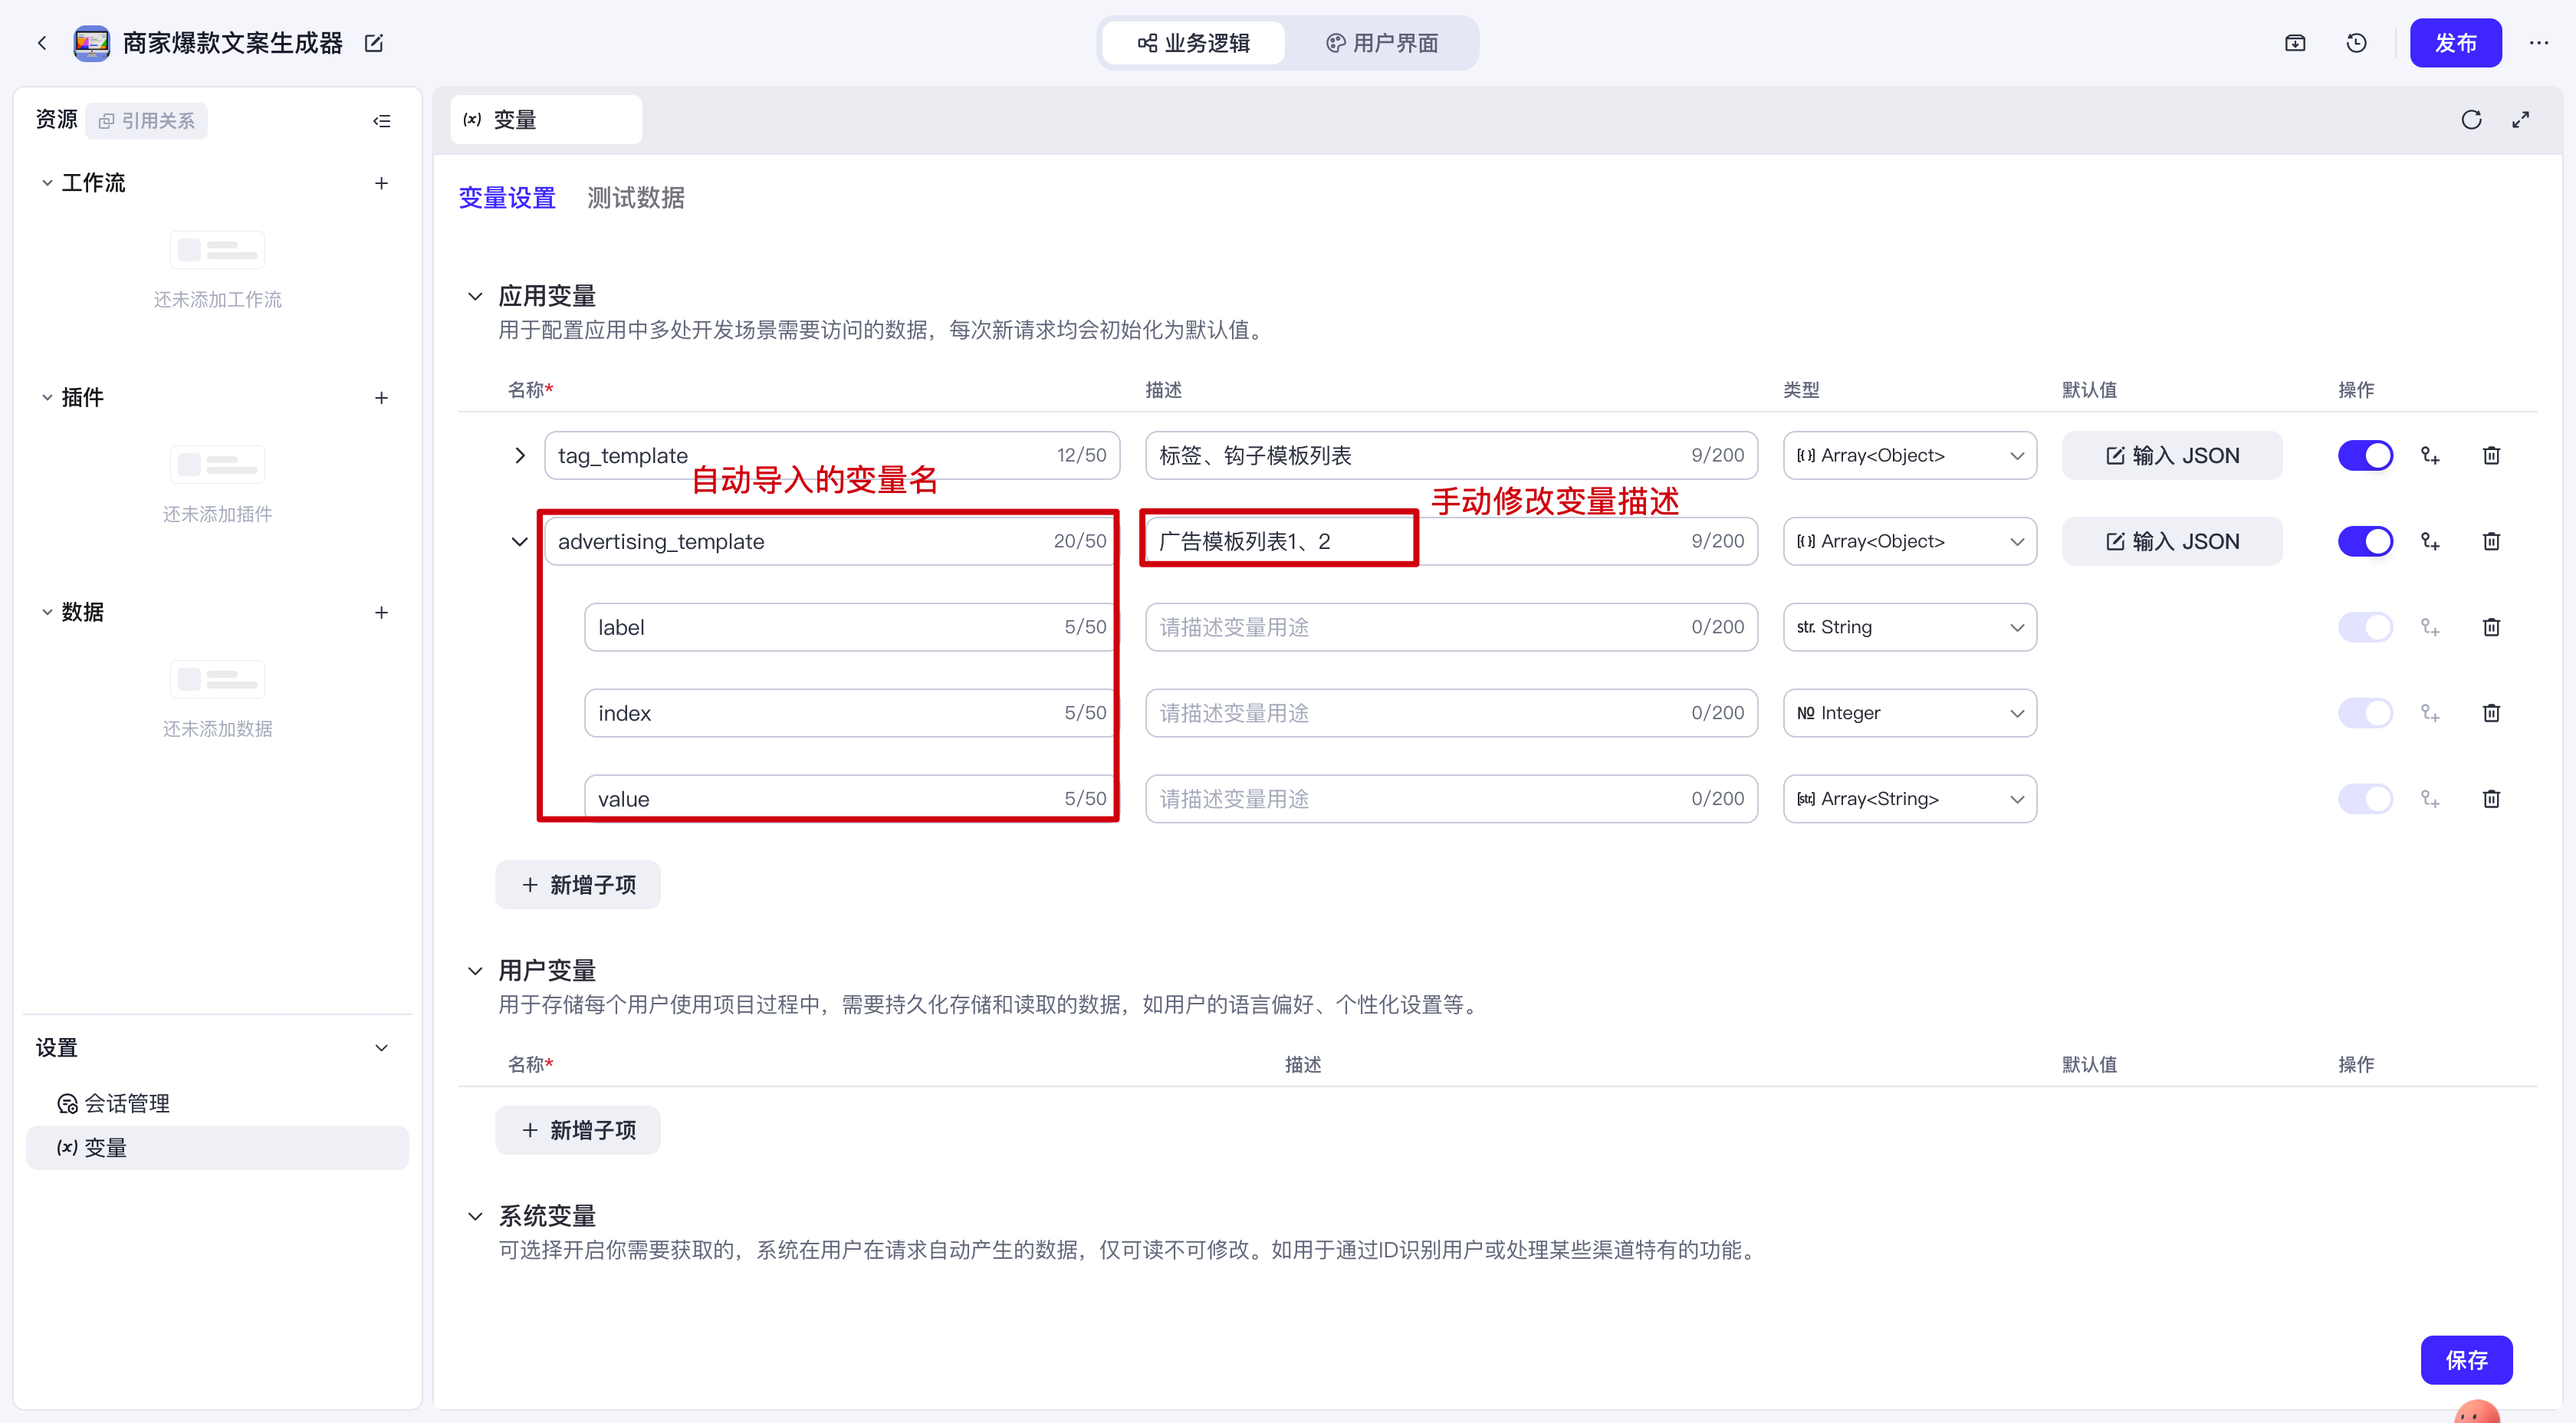This screenshot has width=2576, height=1423.
Task: Switch to 用户界面 view tab
Action: click(x=1382, y=43)
